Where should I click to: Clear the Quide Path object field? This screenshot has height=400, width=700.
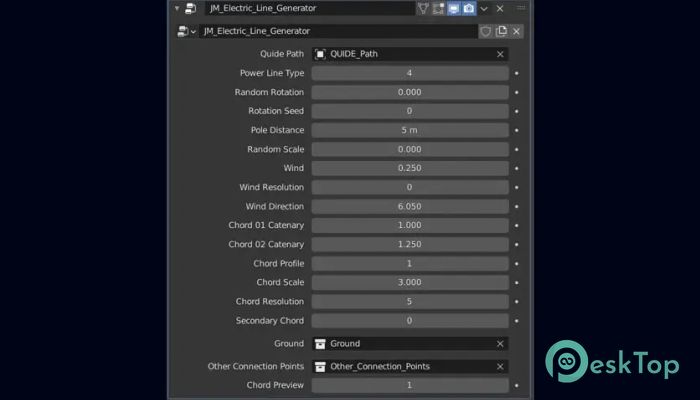[x=500, y=54]
